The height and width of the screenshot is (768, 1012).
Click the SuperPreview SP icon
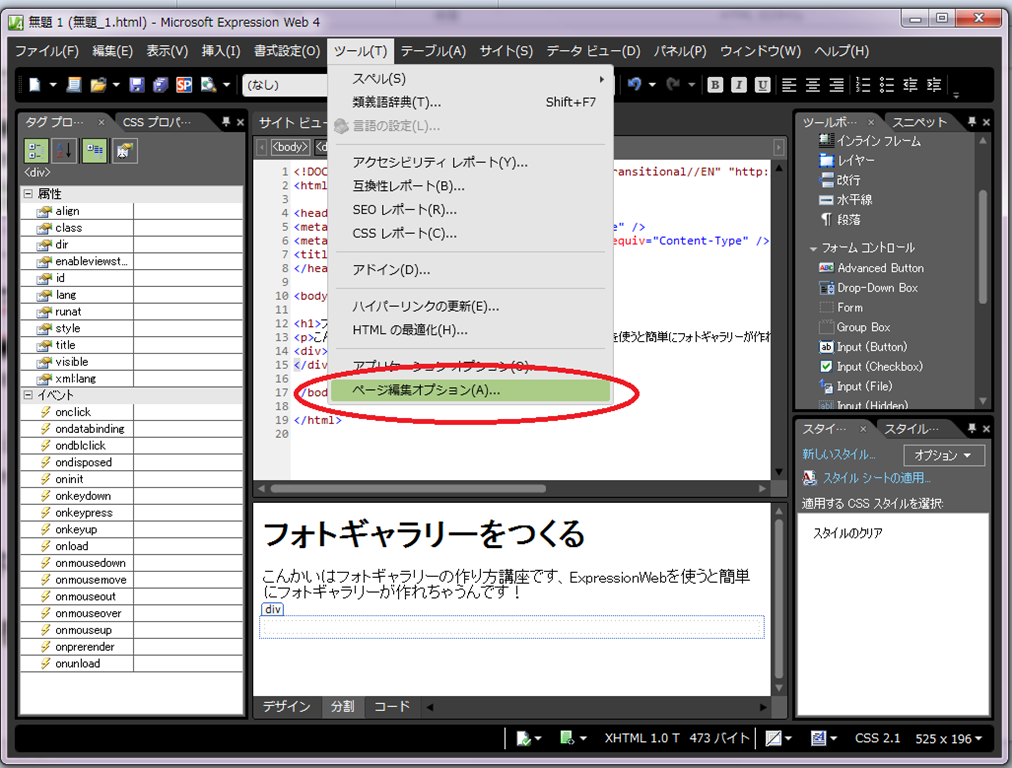[x=184, y=85]
